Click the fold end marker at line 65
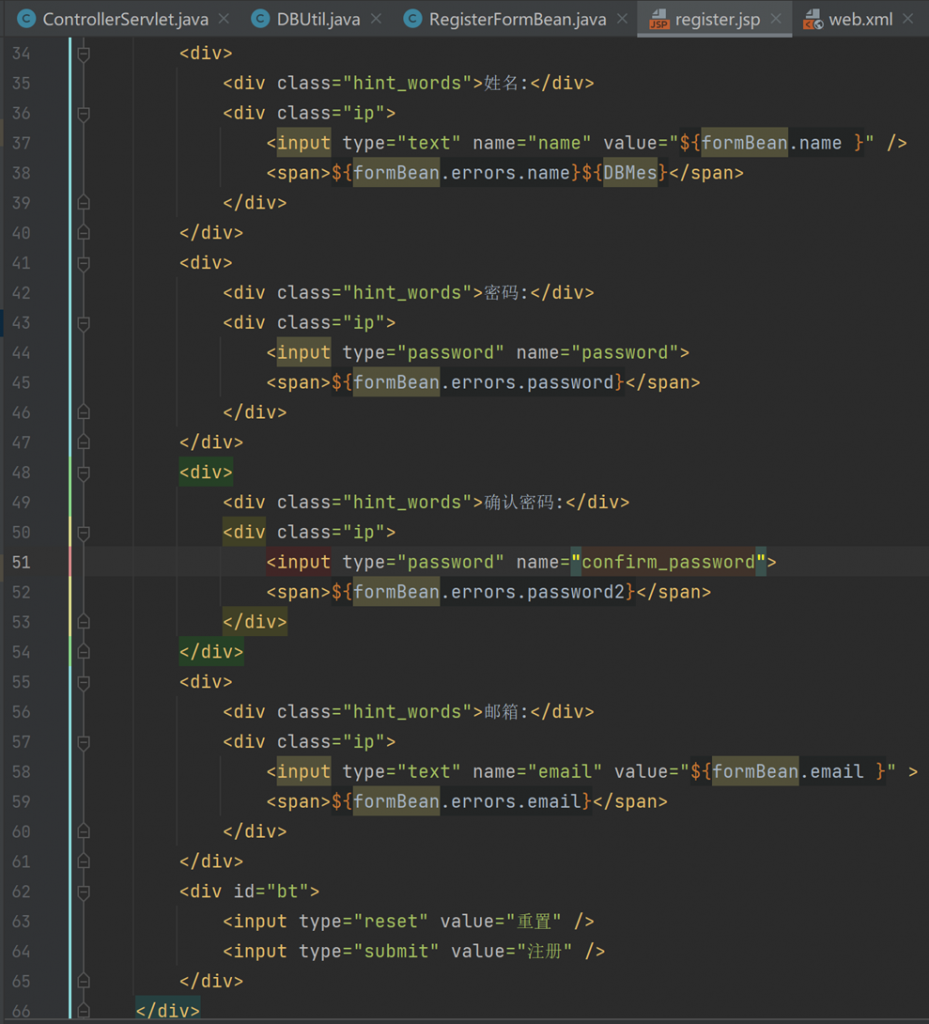The height and width of the screenshot is (1024, 929). [84, 981]
